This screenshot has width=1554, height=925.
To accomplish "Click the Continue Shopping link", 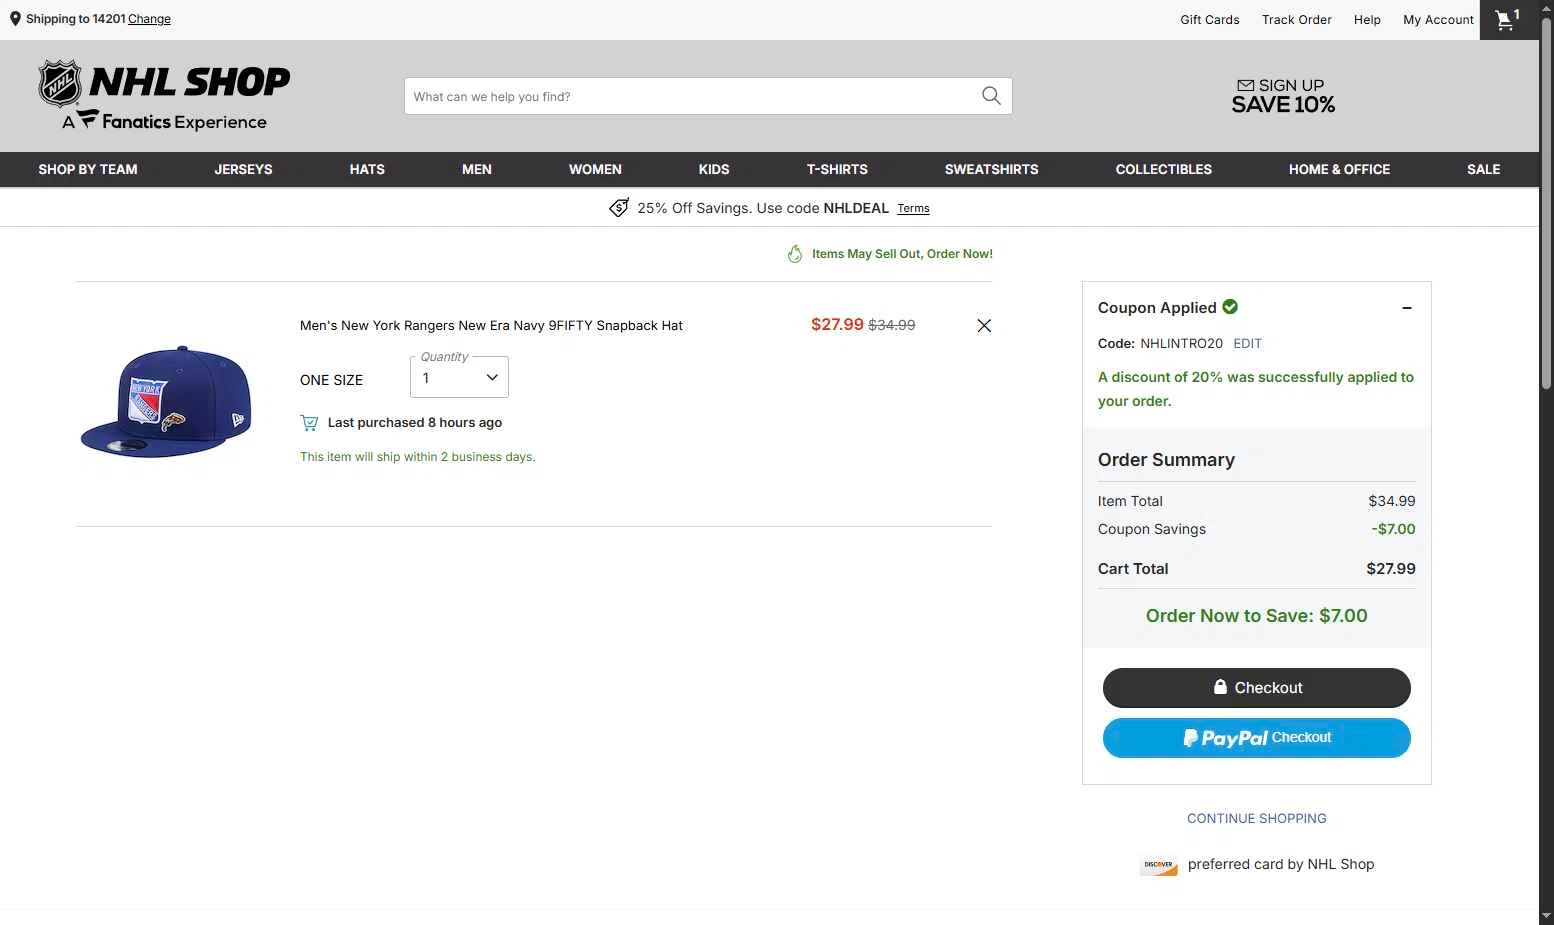I will [1256, 818].
